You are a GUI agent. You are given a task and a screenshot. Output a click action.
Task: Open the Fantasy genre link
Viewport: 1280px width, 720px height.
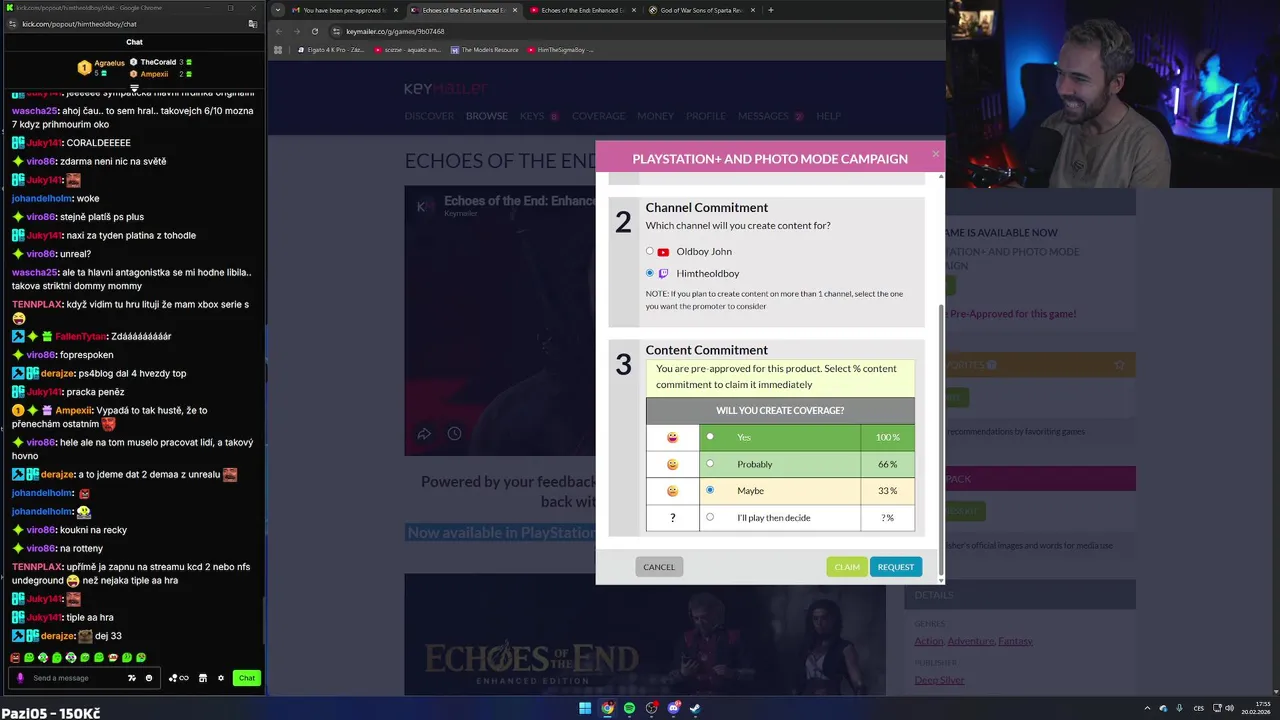tap(1015, 641)
